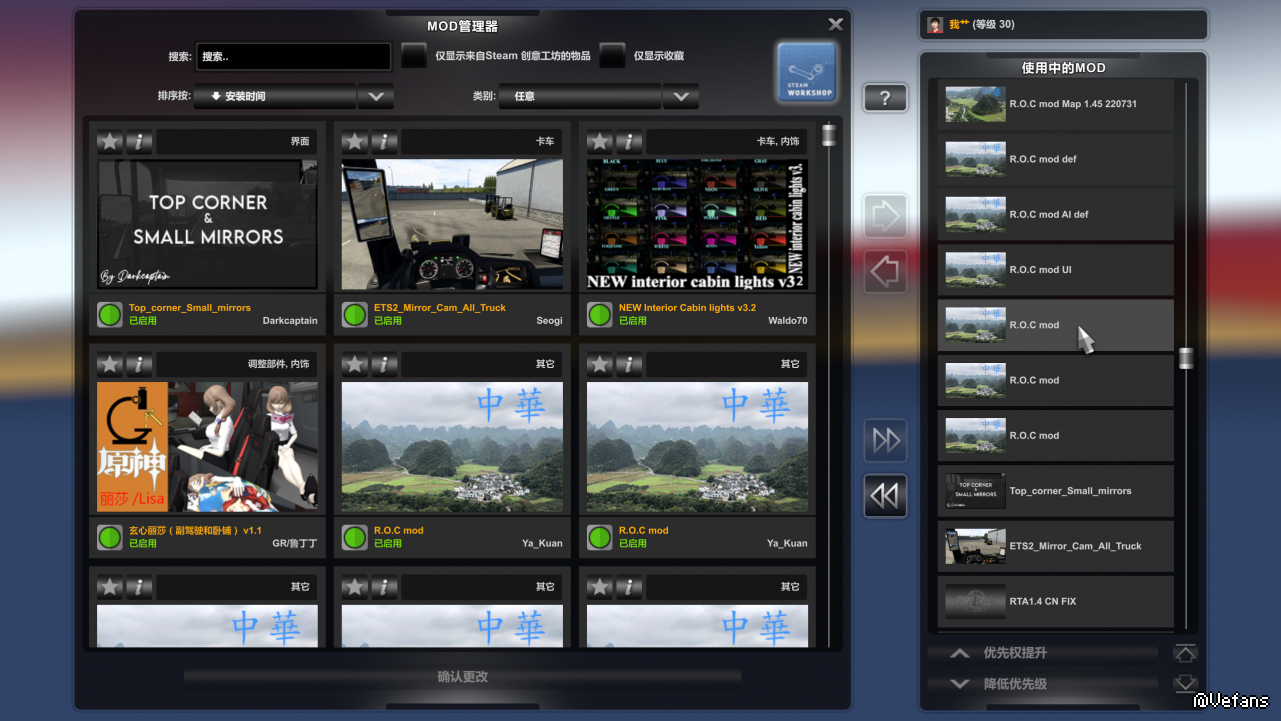Viewport: 1281px width, 721px height.
Task: Click 确认更改 to confirm changes
Action: click(463, 677)
